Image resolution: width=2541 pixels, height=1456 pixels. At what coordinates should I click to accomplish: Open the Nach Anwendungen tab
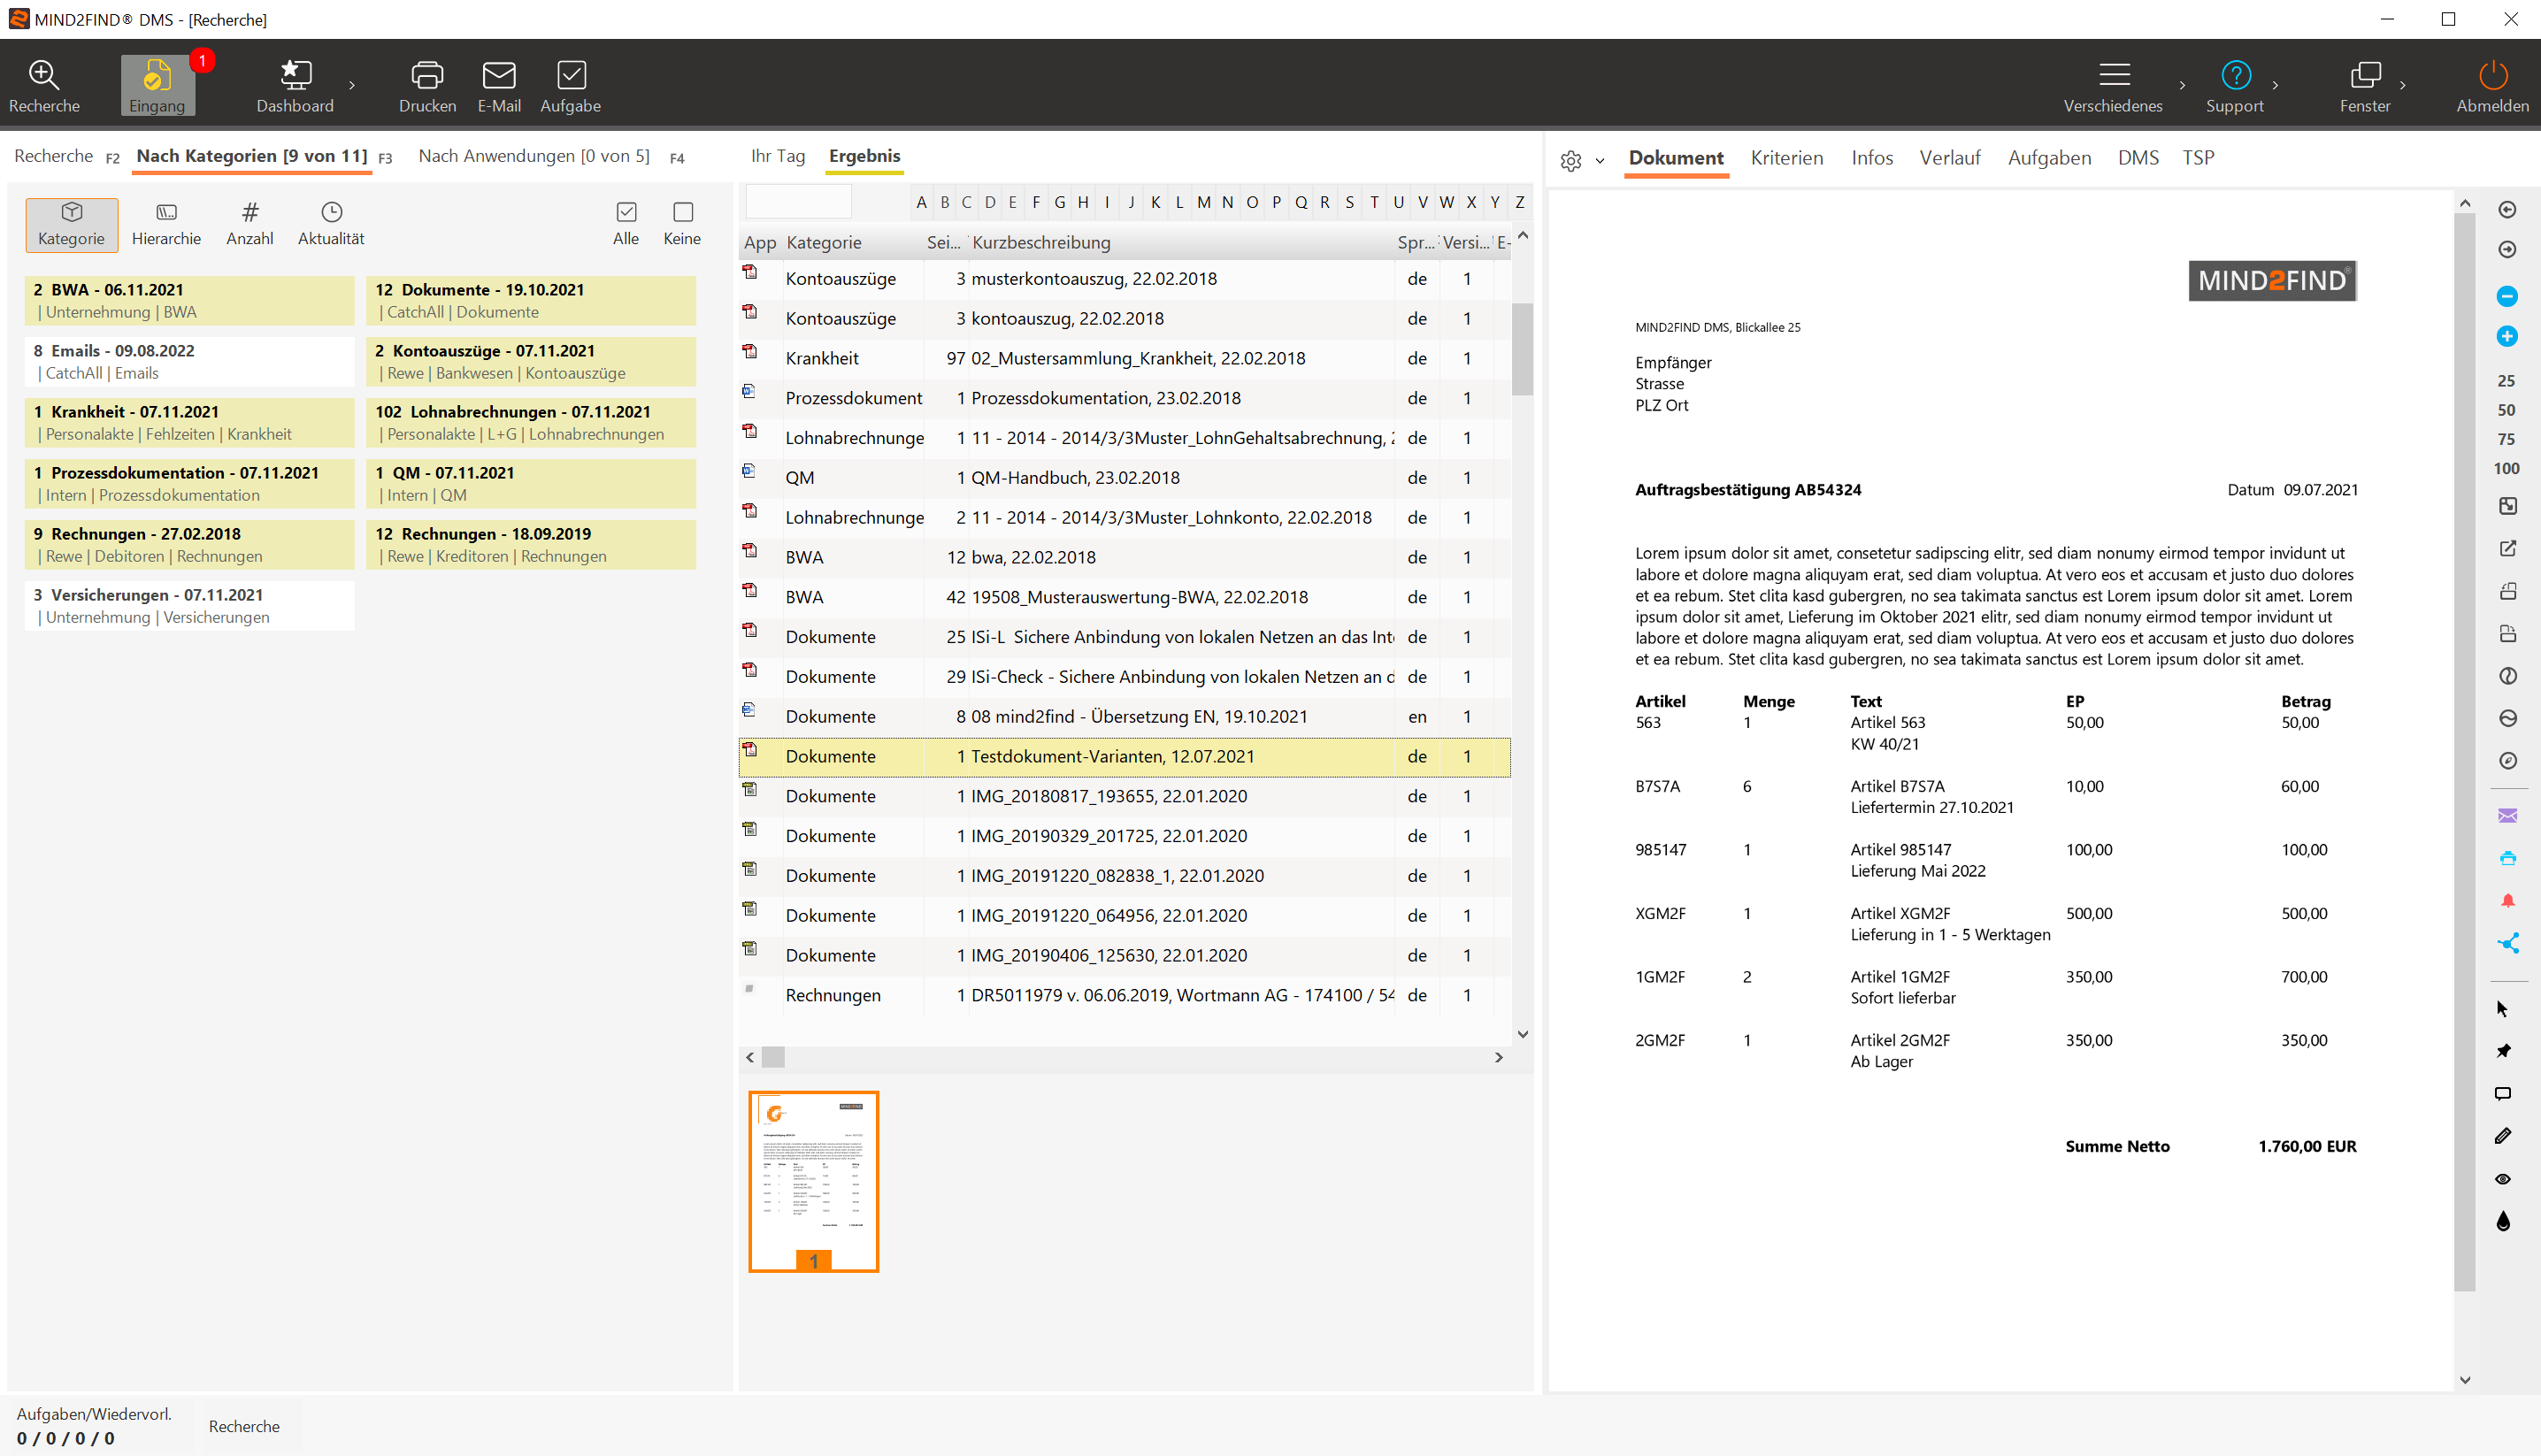click(534, 156)
